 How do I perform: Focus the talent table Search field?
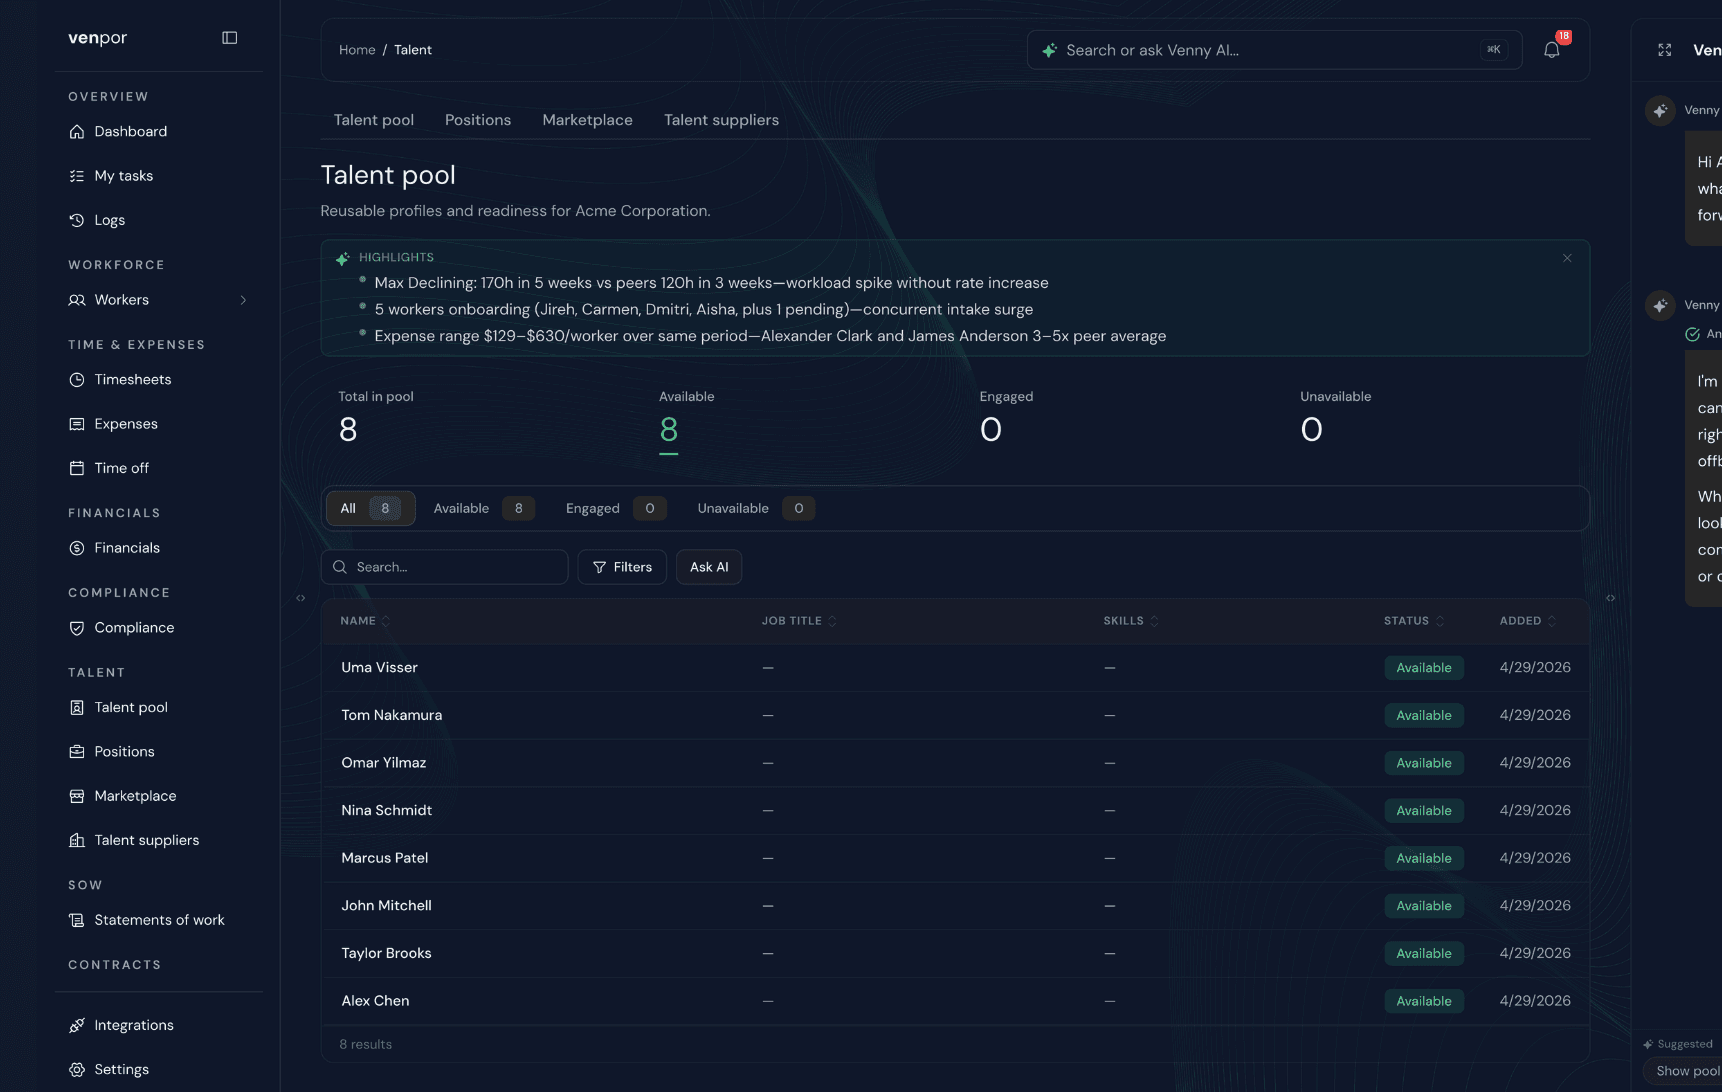444,567
